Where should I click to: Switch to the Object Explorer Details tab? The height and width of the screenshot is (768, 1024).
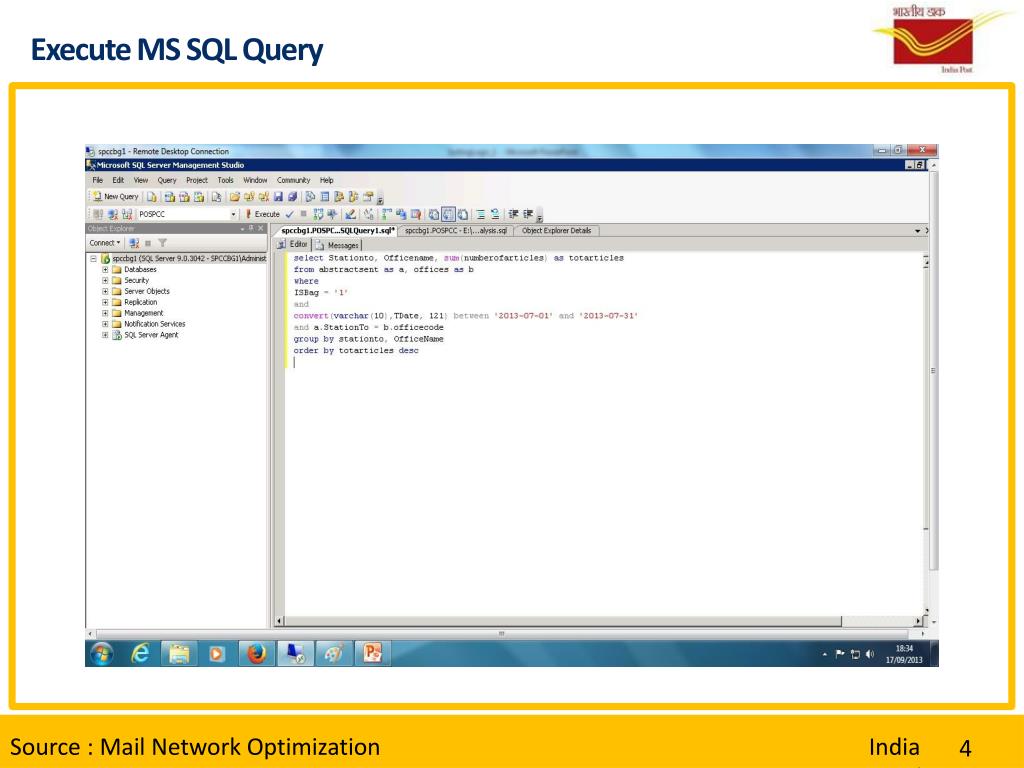(556, 231)
